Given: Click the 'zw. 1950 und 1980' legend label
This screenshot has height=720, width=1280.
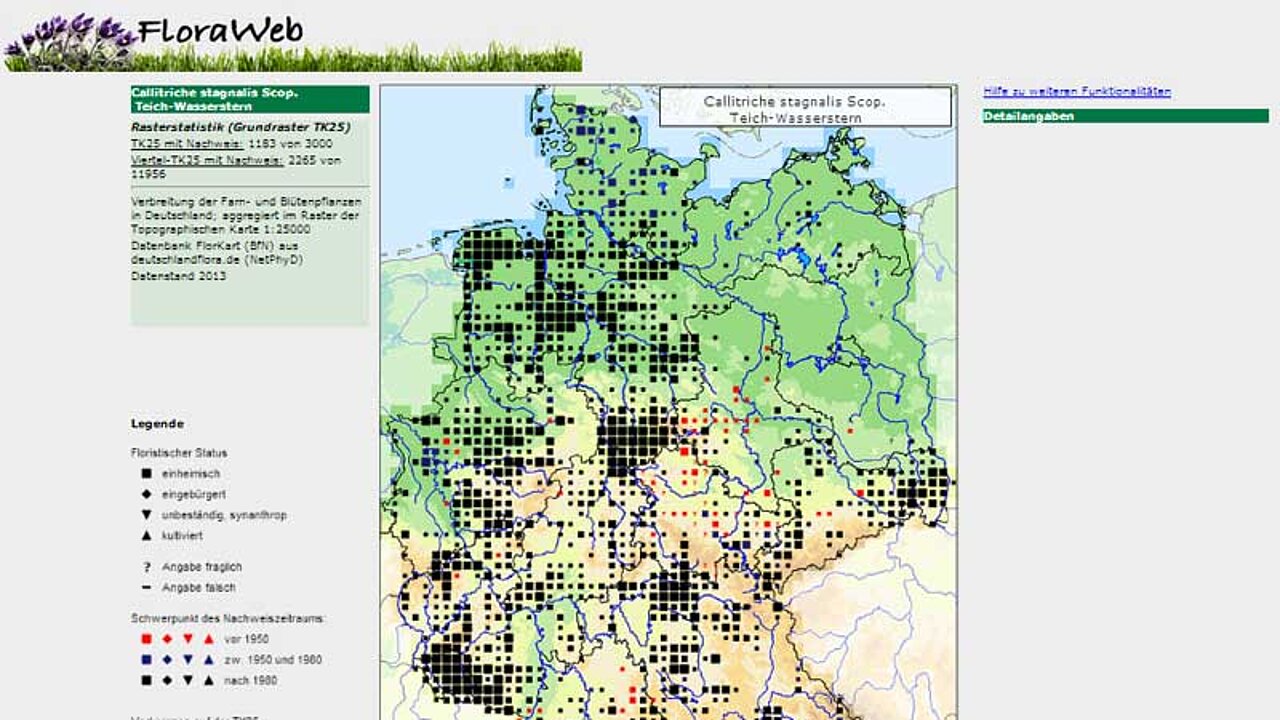Looking at the screenshot, I should tap(273, 660).
